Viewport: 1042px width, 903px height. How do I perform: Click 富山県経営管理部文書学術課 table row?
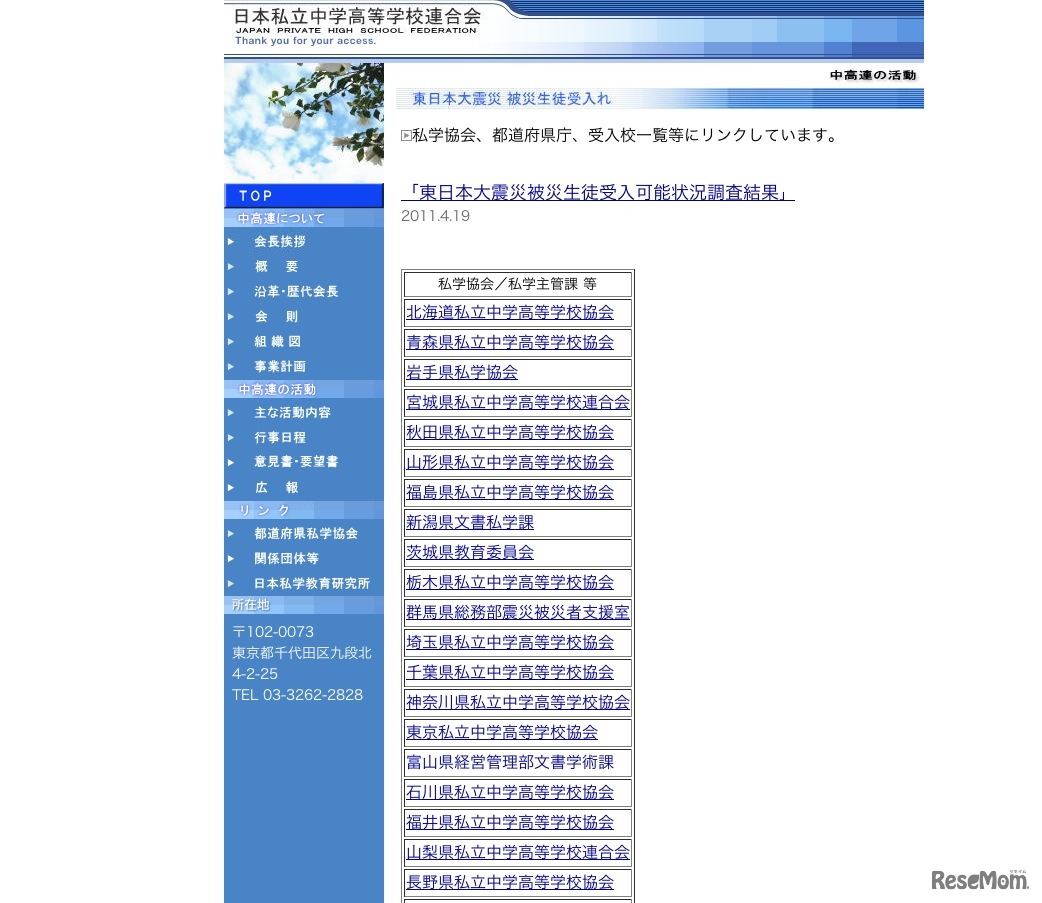click(518, 762)
